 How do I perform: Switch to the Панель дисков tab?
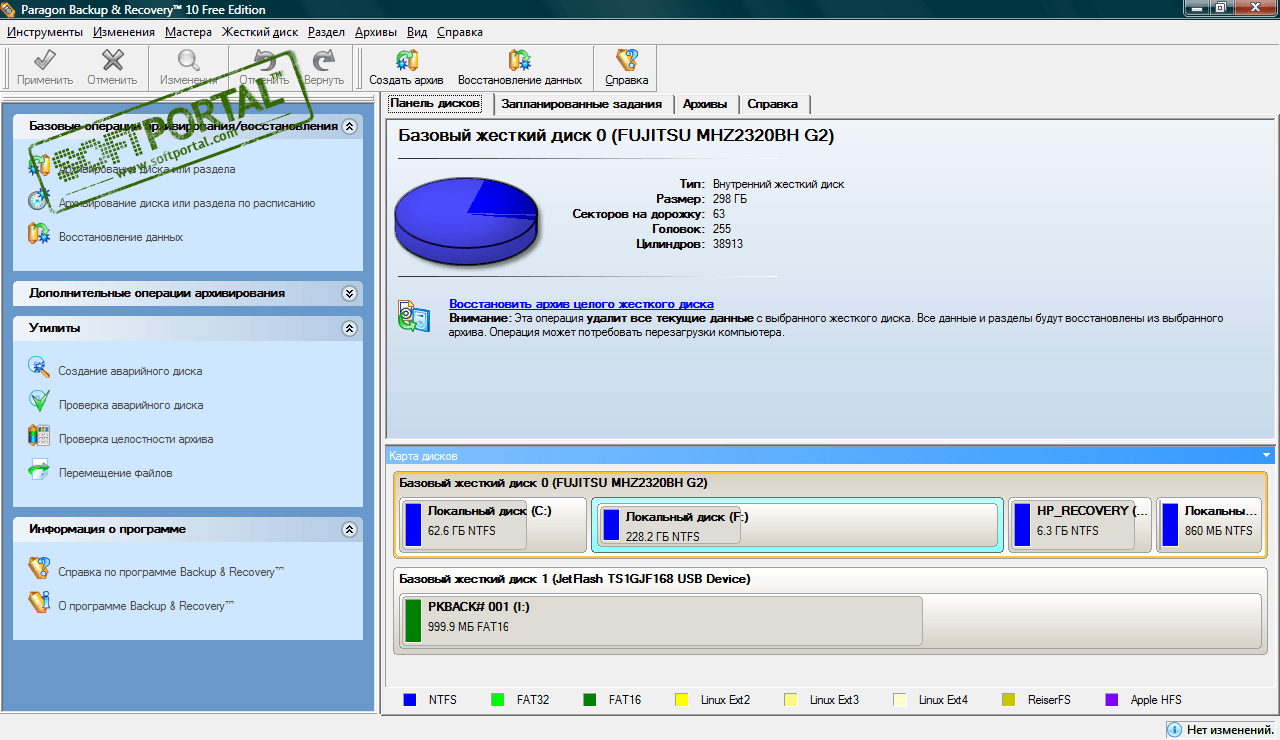(x=436, y=103)
